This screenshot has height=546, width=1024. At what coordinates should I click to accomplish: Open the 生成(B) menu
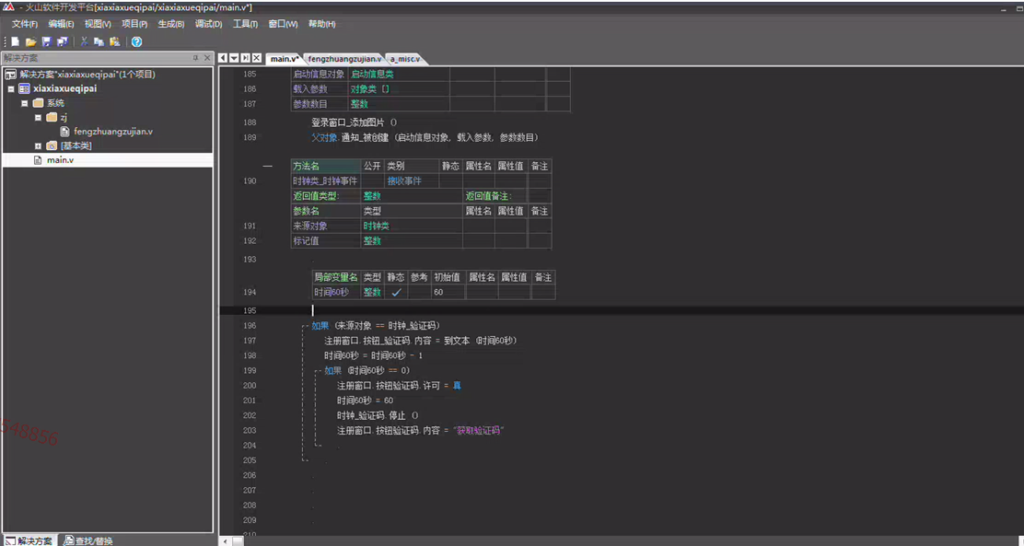[171, 24]
